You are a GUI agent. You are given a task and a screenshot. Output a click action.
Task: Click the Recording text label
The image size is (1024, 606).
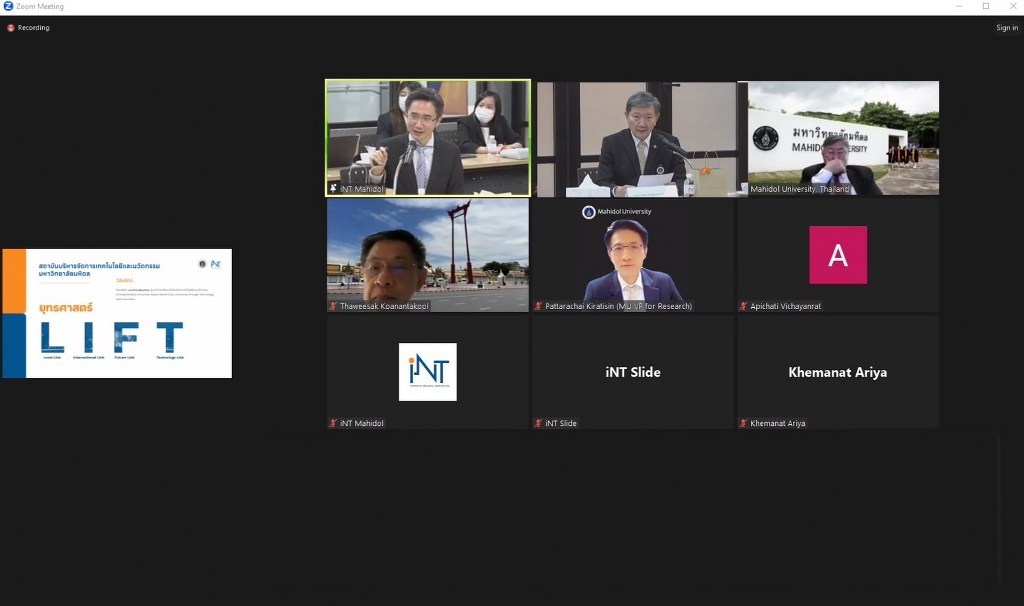(33, 28)
